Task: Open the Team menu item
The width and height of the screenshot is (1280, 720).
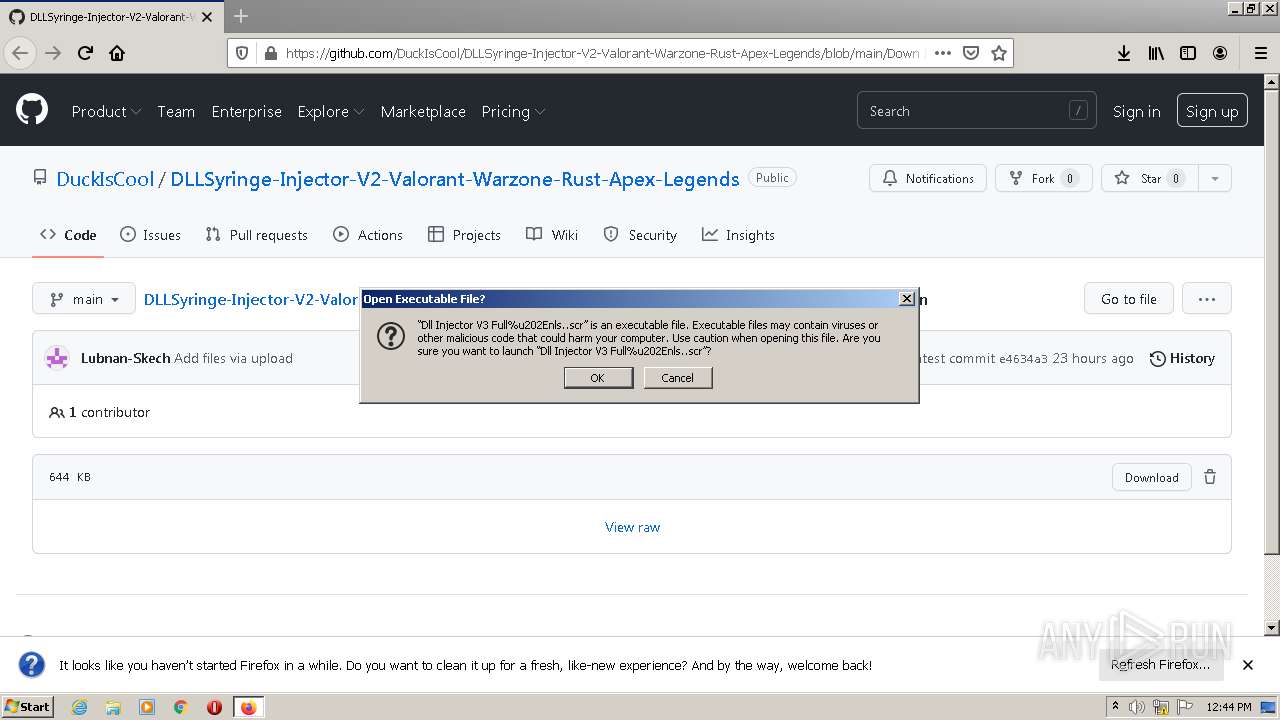Action: coord(176,111)
